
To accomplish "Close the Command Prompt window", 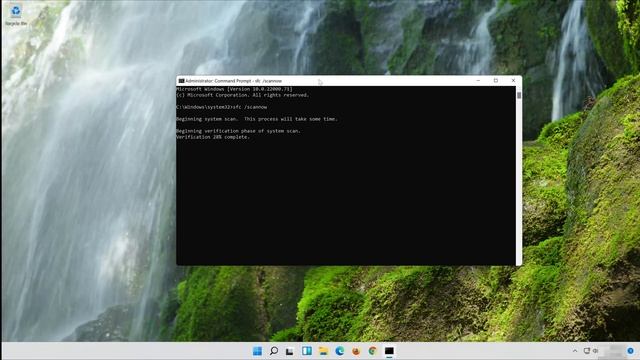I will [x=513, y=81].
